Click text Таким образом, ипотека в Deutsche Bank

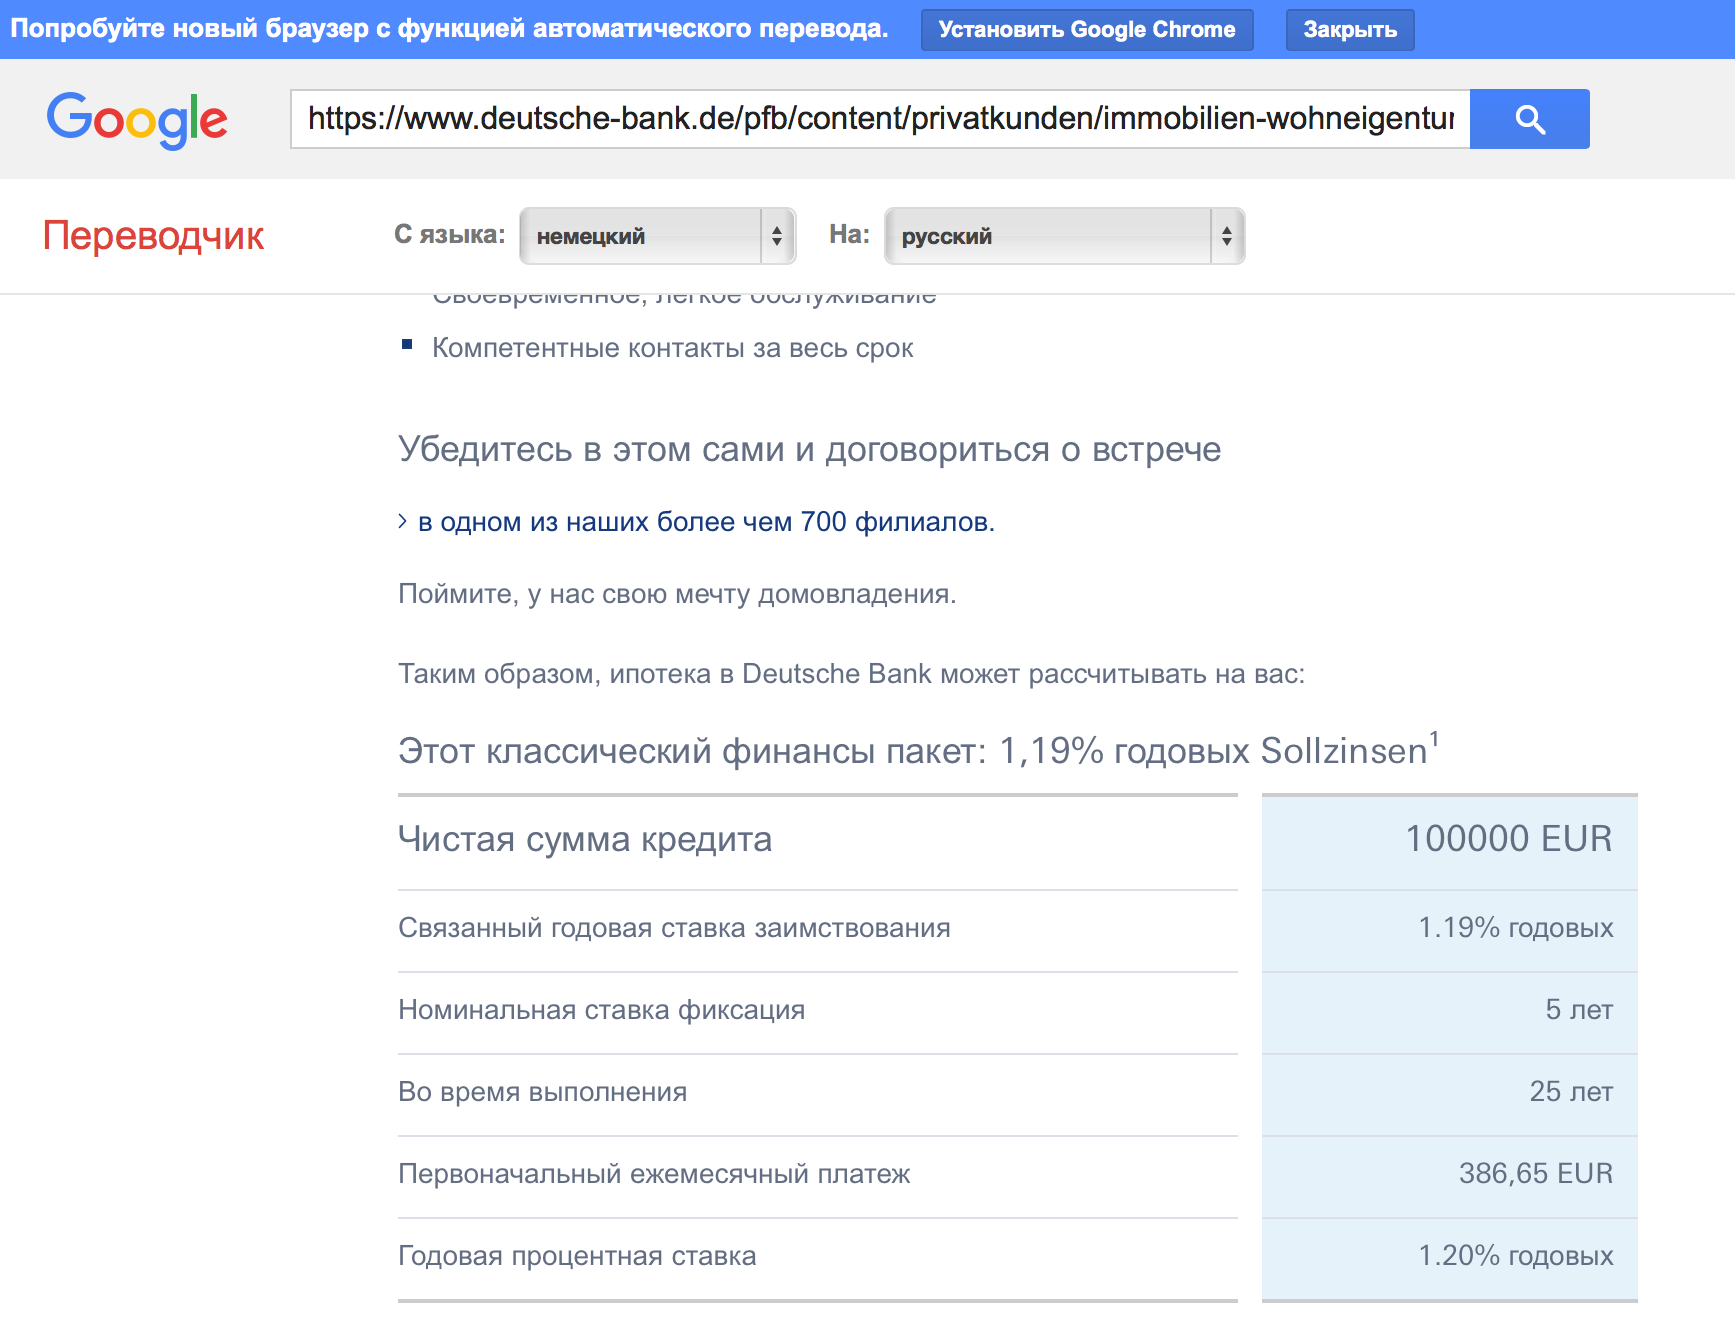pos(851,674)
